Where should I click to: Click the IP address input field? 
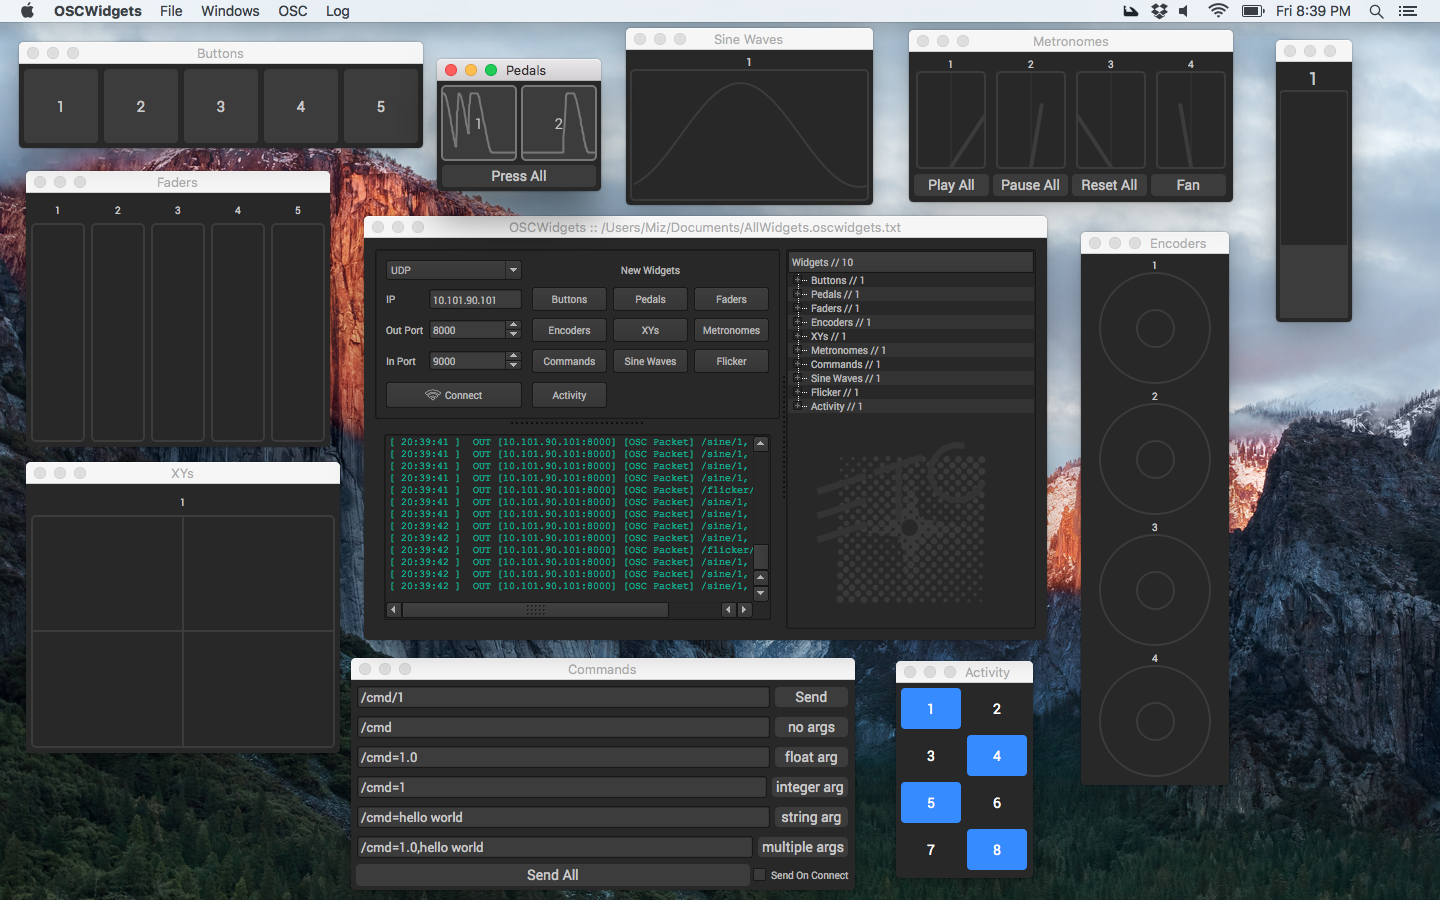pyautogui.click(x=475, y=300)
